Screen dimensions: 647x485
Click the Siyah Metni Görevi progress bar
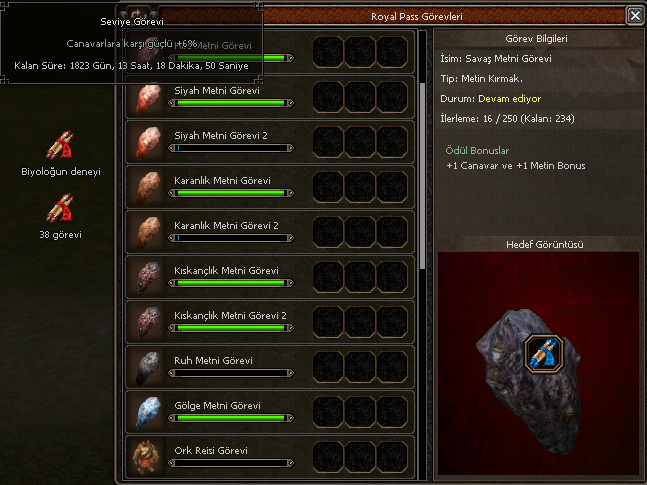click(x=231, y=103)
